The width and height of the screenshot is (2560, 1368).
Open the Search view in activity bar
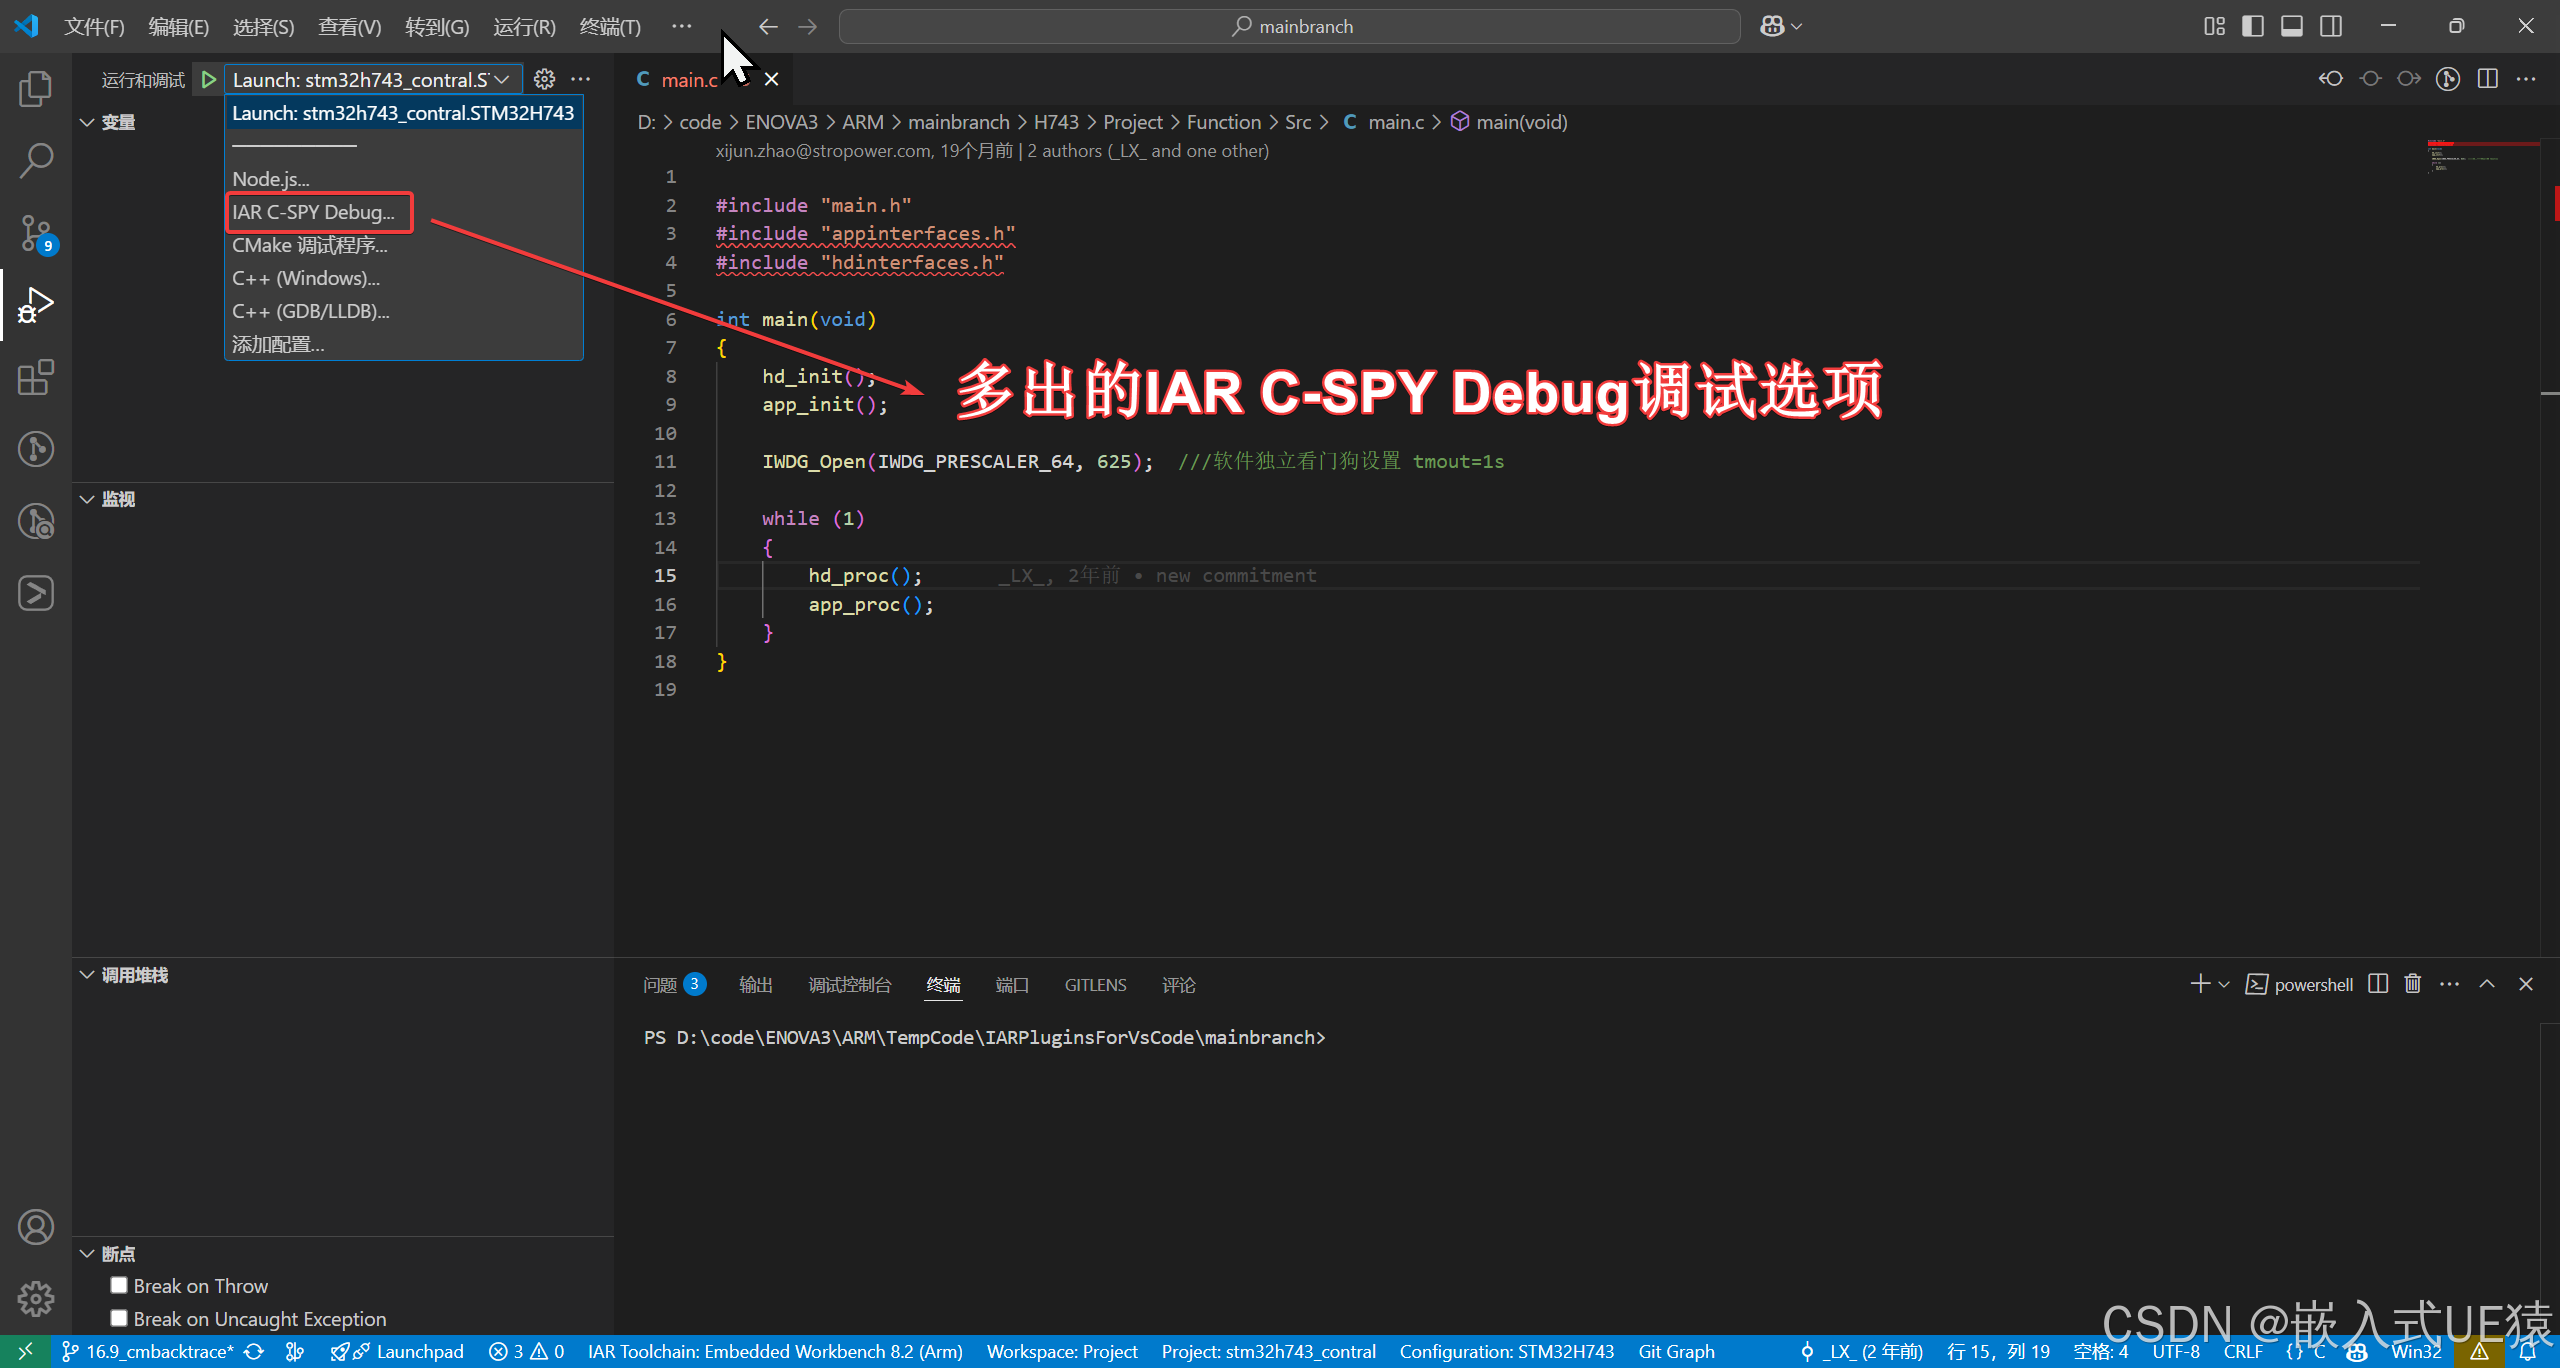(36, 160)
